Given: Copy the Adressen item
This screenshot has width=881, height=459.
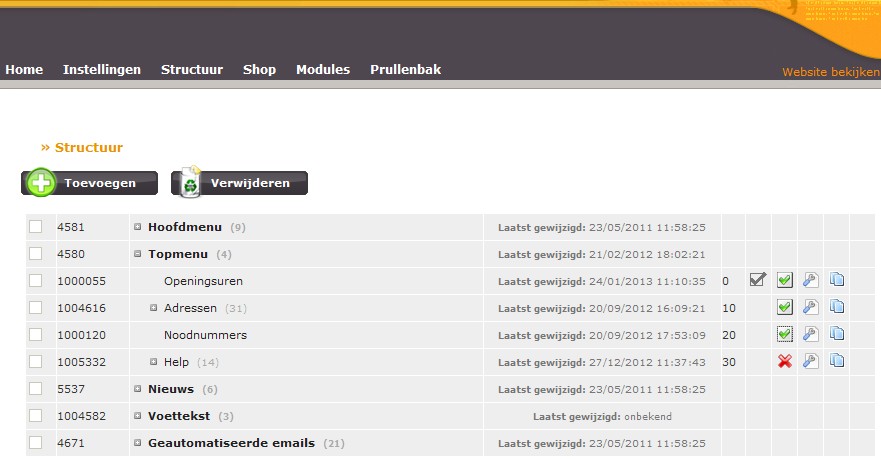Looking at the screenshot, I should click(837, 306).
